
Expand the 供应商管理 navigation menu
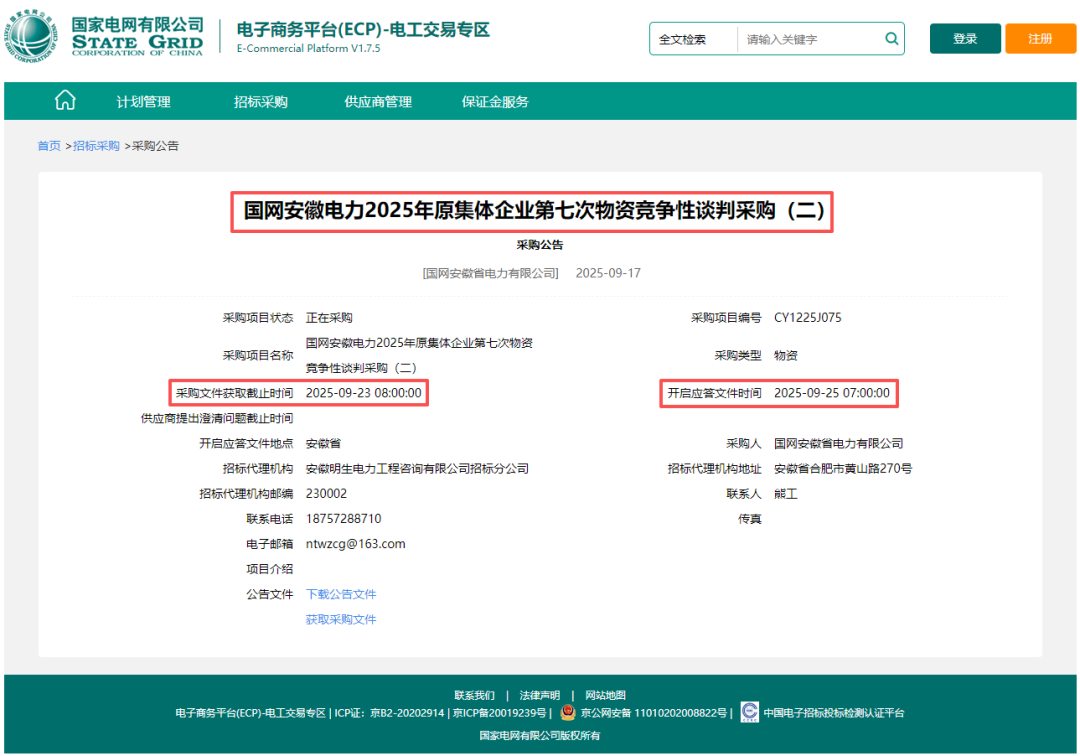377,101
